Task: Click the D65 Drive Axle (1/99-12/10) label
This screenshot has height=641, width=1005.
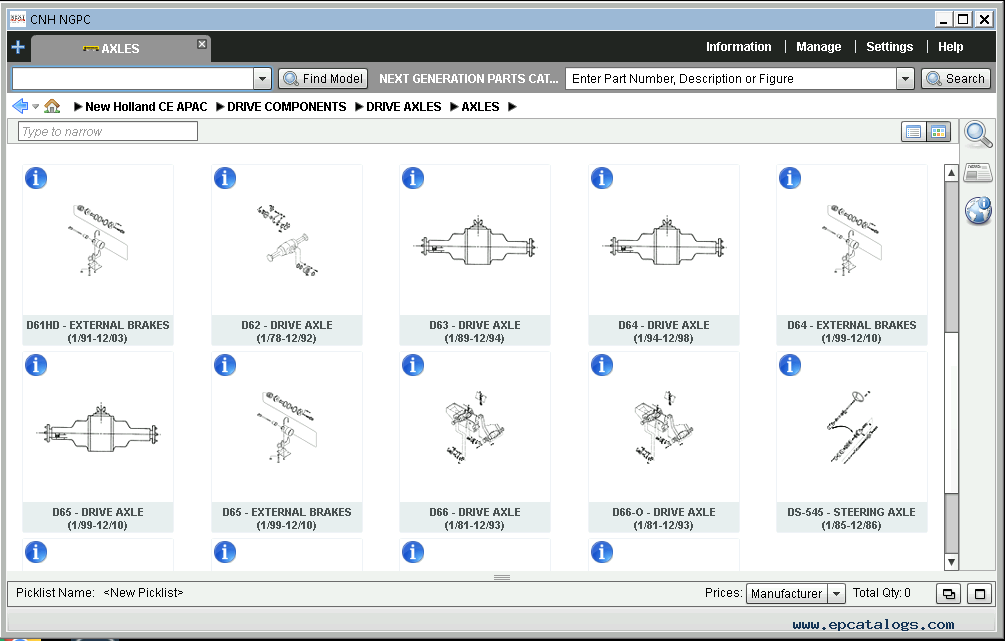Action: click(98, 518)
